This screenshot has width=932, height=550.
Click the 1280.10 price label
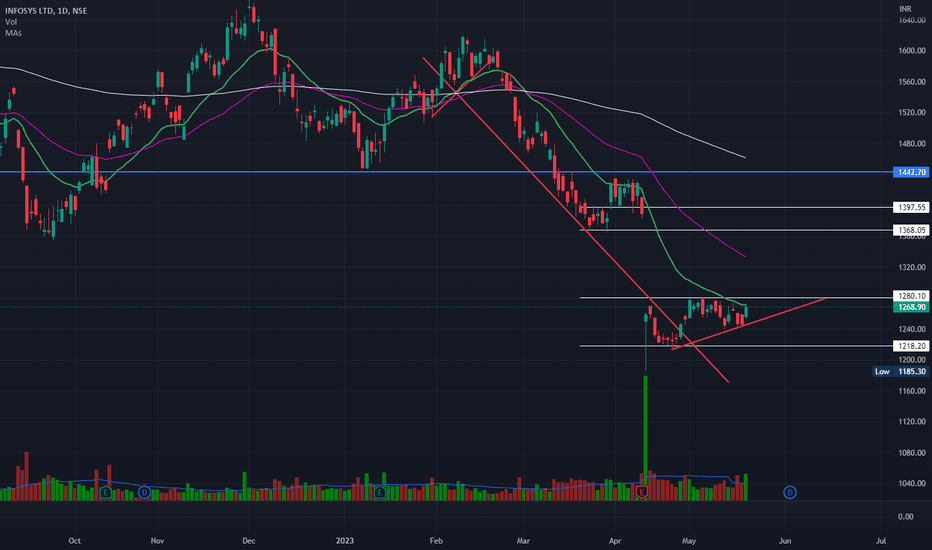(911, 296)
